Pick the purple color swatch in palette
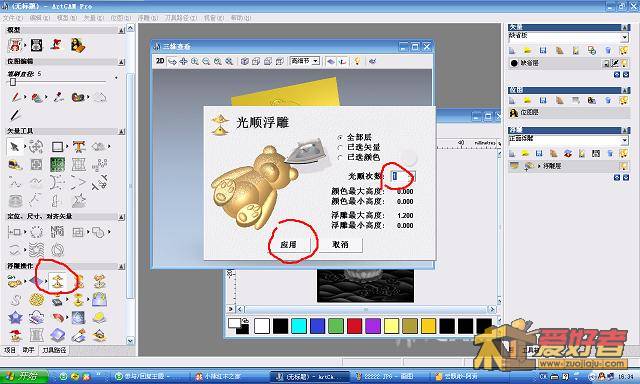 (373, 326)
